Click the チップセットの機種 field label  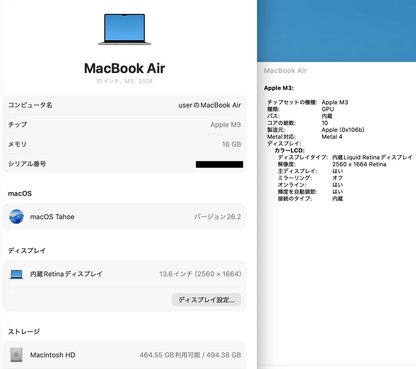pos(292,102)
